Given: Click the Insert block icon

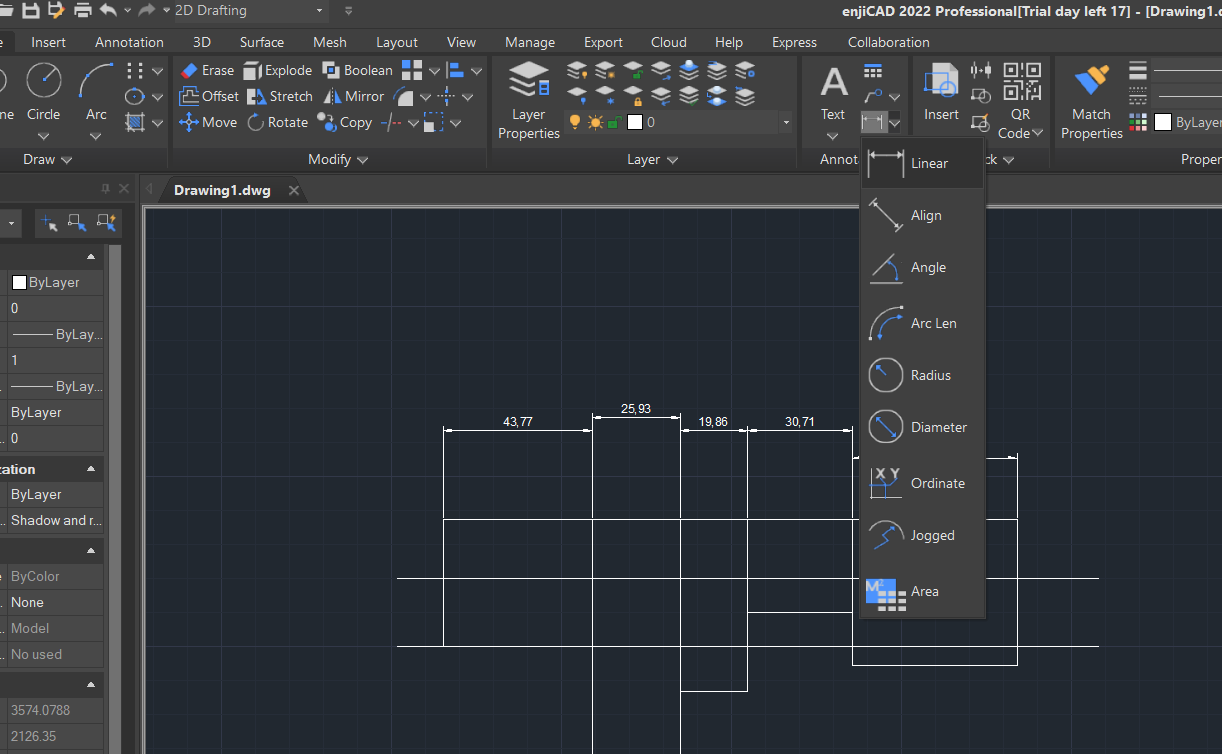Looking at the screenshot, I should pyautogui.click(x=940, y=92).
